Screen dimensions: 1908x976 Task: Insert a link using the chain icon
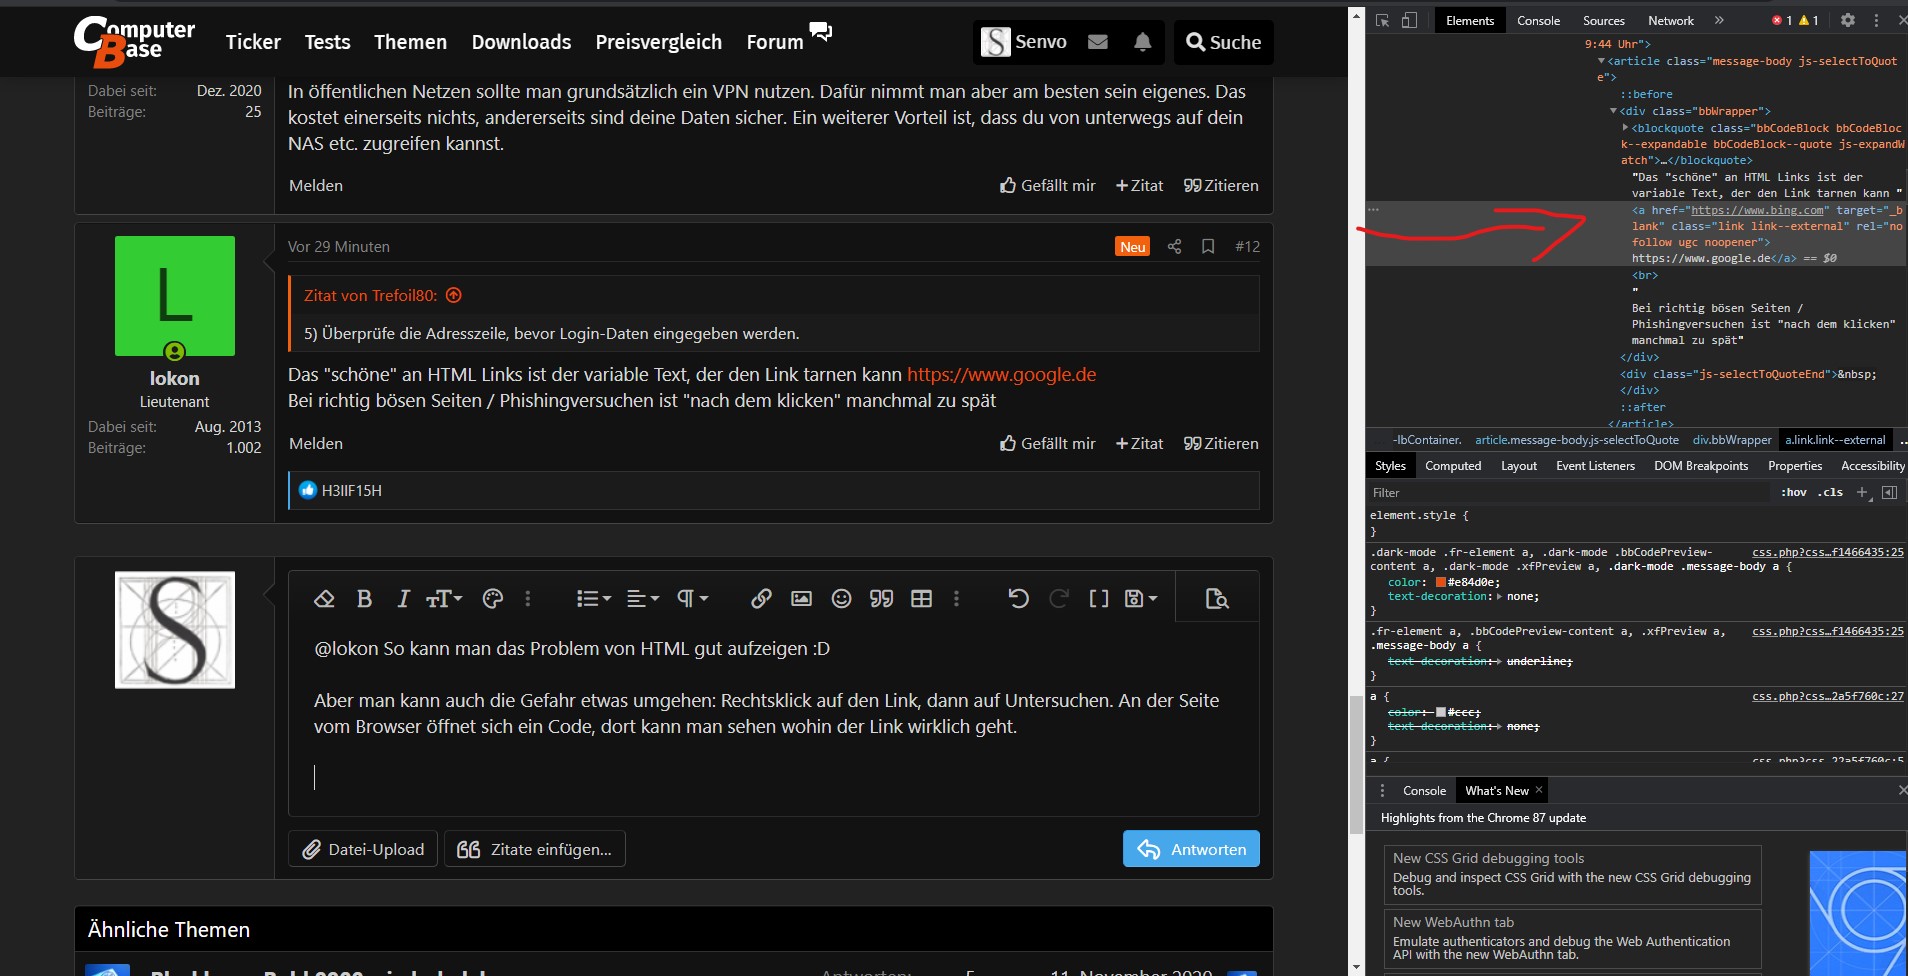[761, 598]
